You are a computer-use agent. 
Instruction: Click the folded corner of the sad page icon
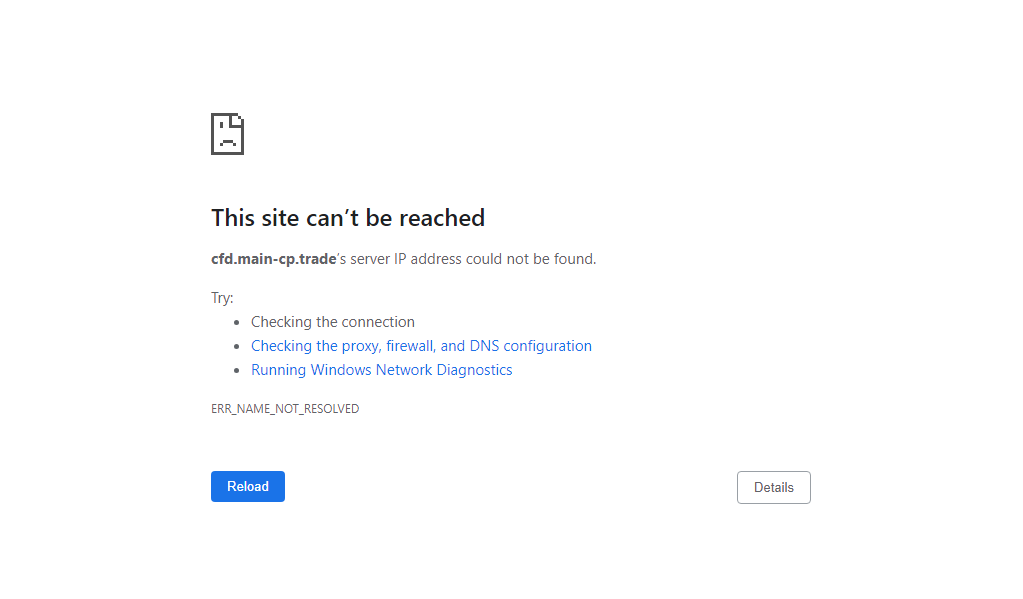coord(237,120)
